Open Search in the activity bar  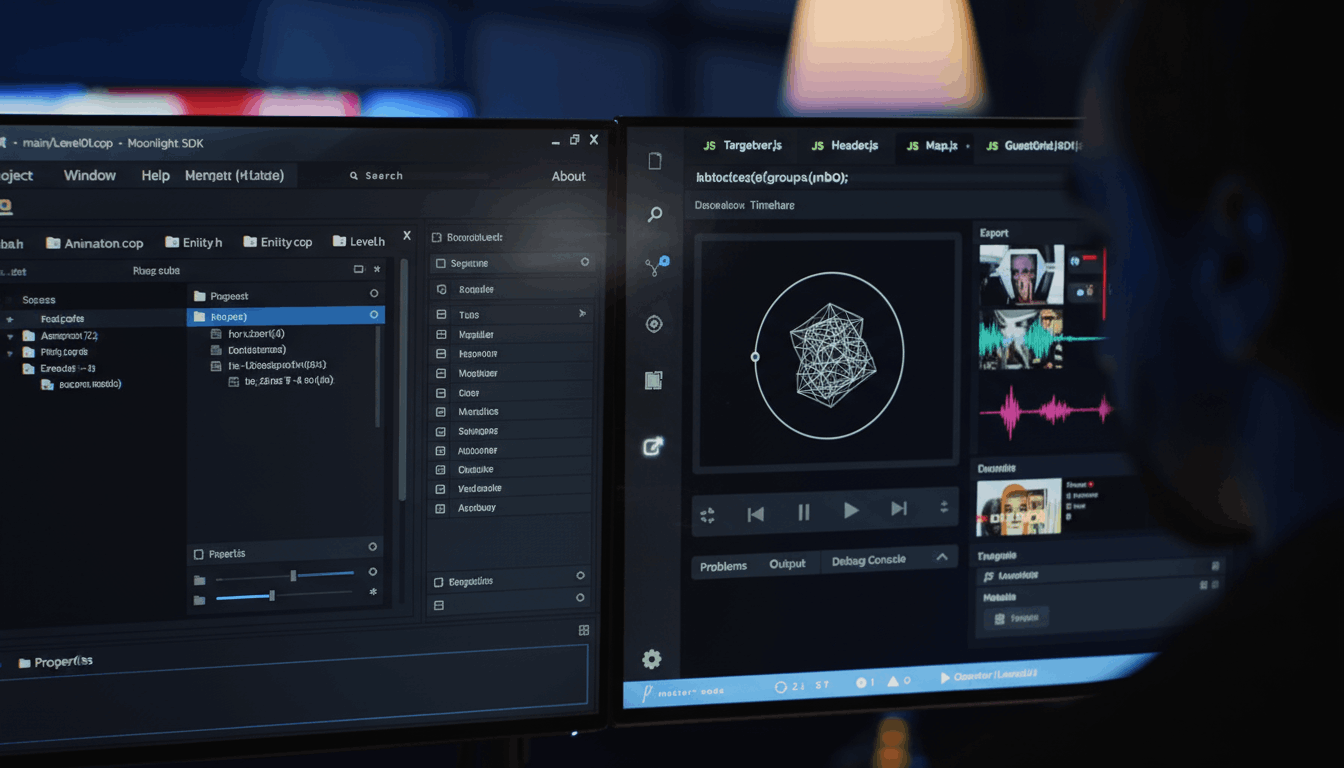pyautogui.click(x=654, y=214)
